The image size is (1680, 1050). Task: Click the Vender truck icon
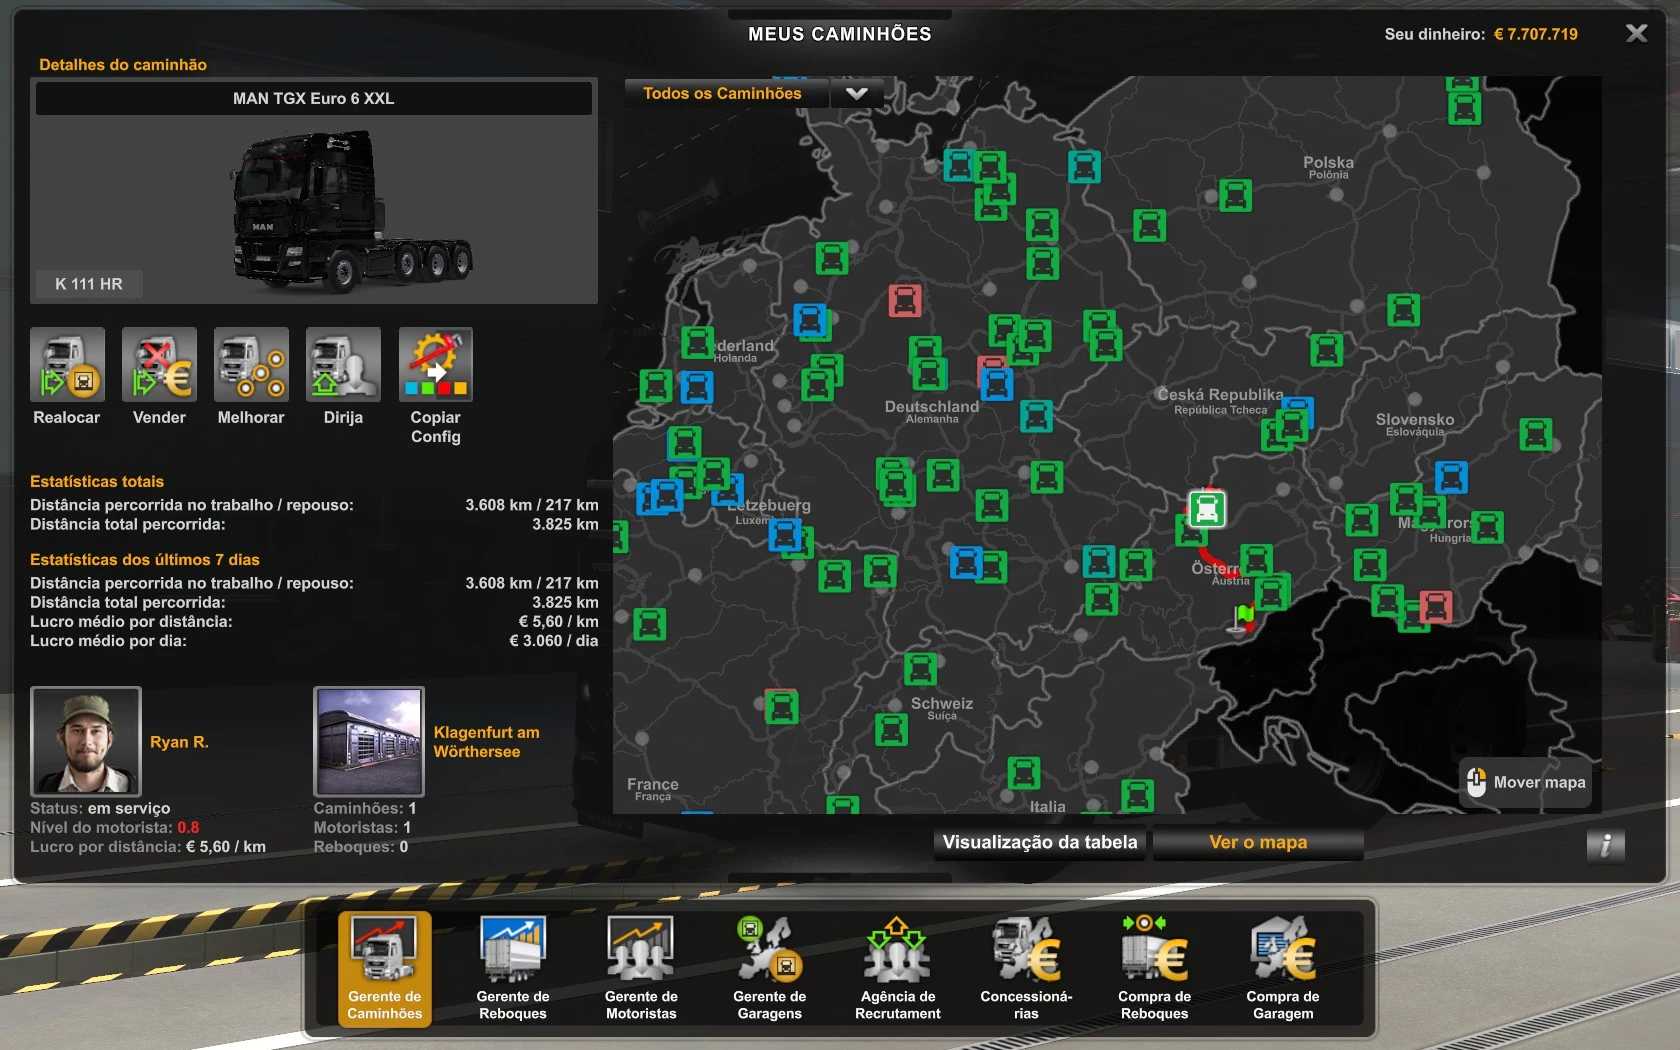tap(159, 365)
